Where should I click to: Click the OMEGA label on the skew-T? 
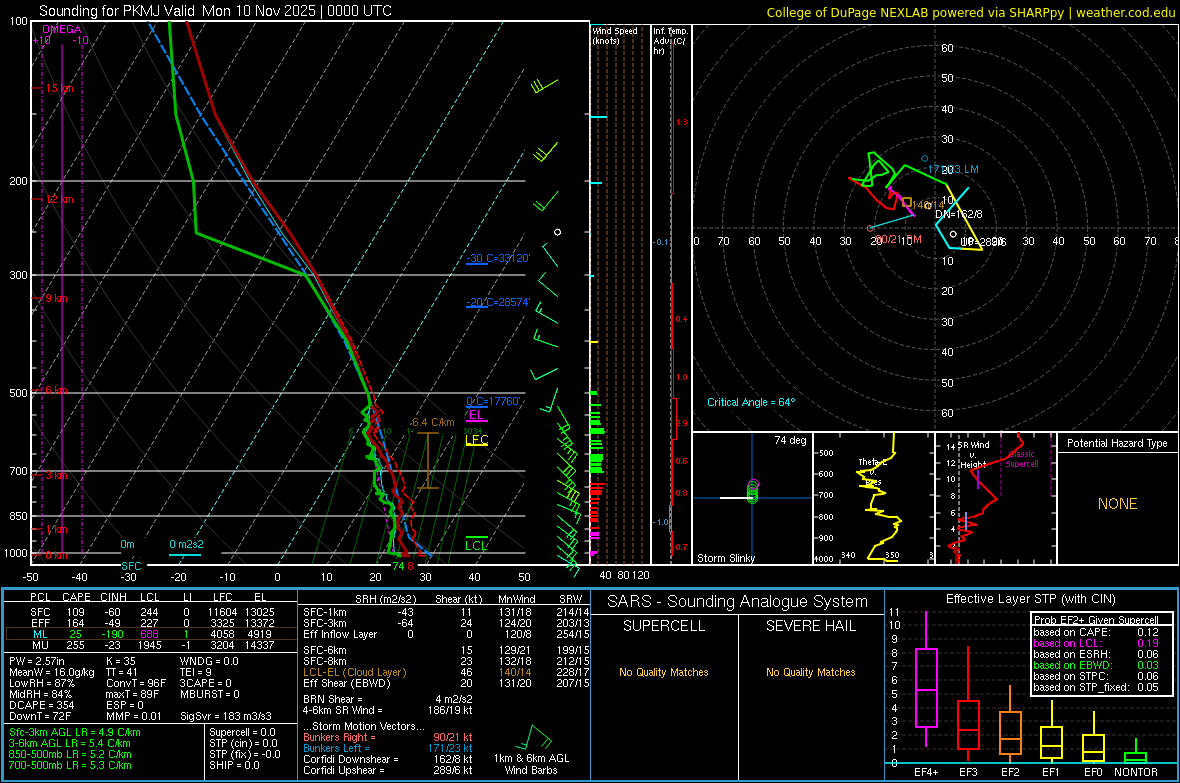[x=62, y=29]
